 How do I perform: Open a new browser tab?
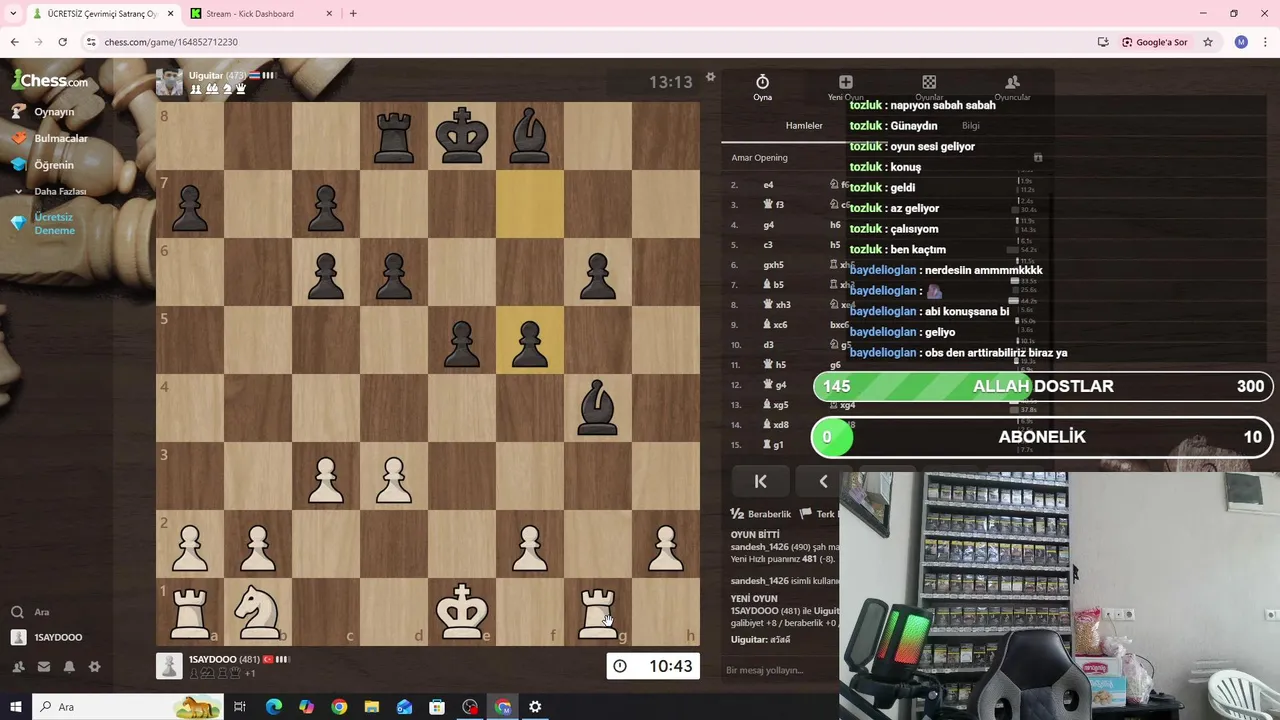point(353,14)
